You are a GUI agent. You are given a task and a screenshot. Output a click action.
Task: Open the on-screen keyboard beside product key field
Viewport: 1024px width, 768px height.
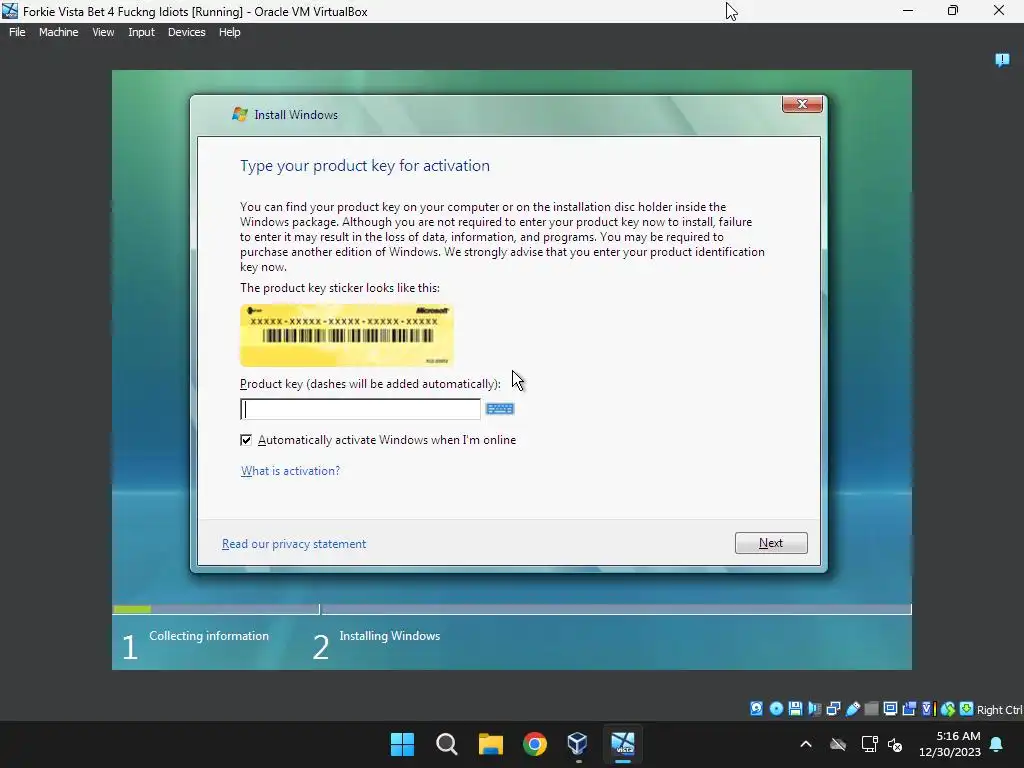(x=500, y=409)
